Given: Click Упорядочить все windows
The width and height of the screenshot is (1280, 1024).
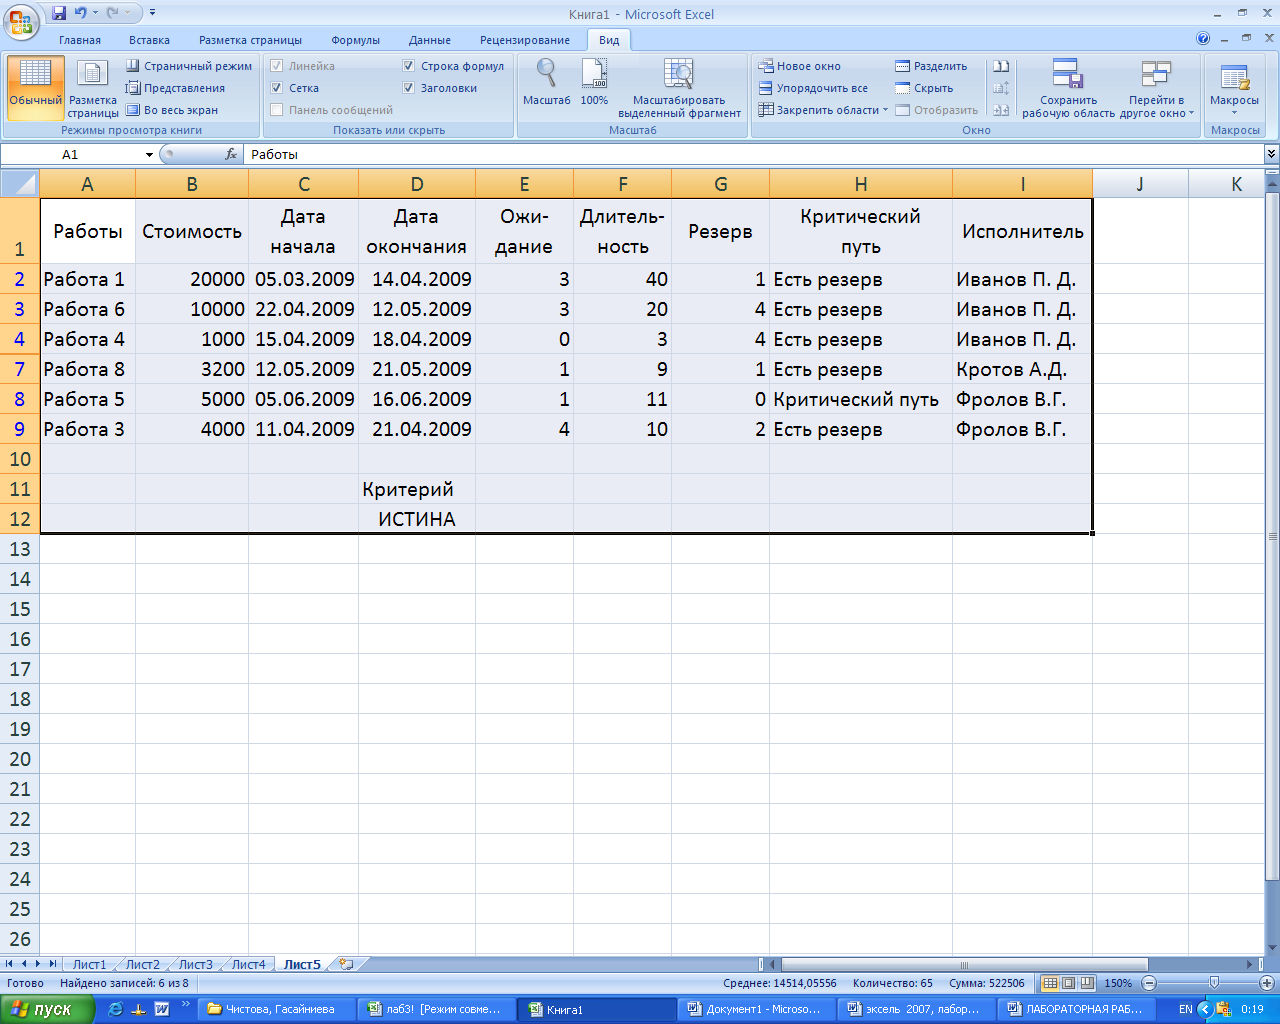Looking at the screenshot, I should coord(812,88).
